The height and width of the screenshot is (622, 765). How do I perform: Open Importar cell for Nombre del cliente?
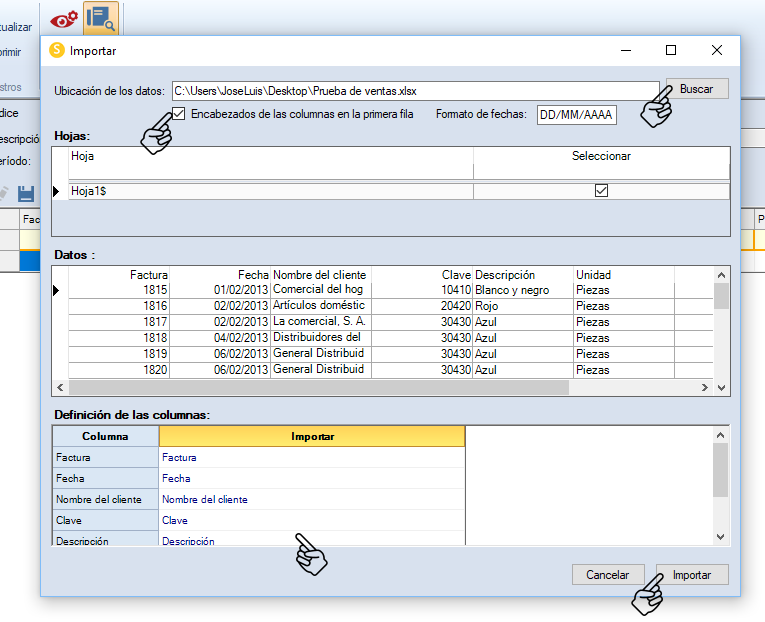(311, 499)
